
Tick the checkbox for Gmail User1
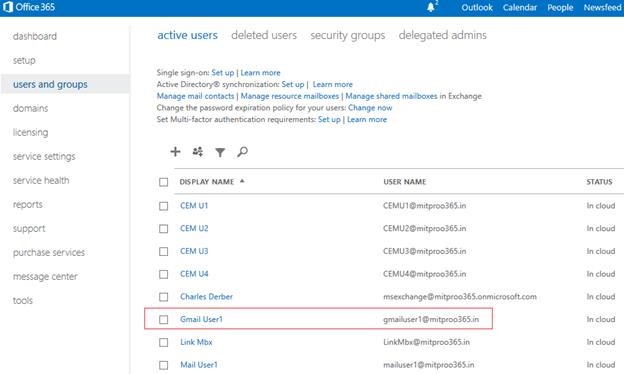coord(164,319)
